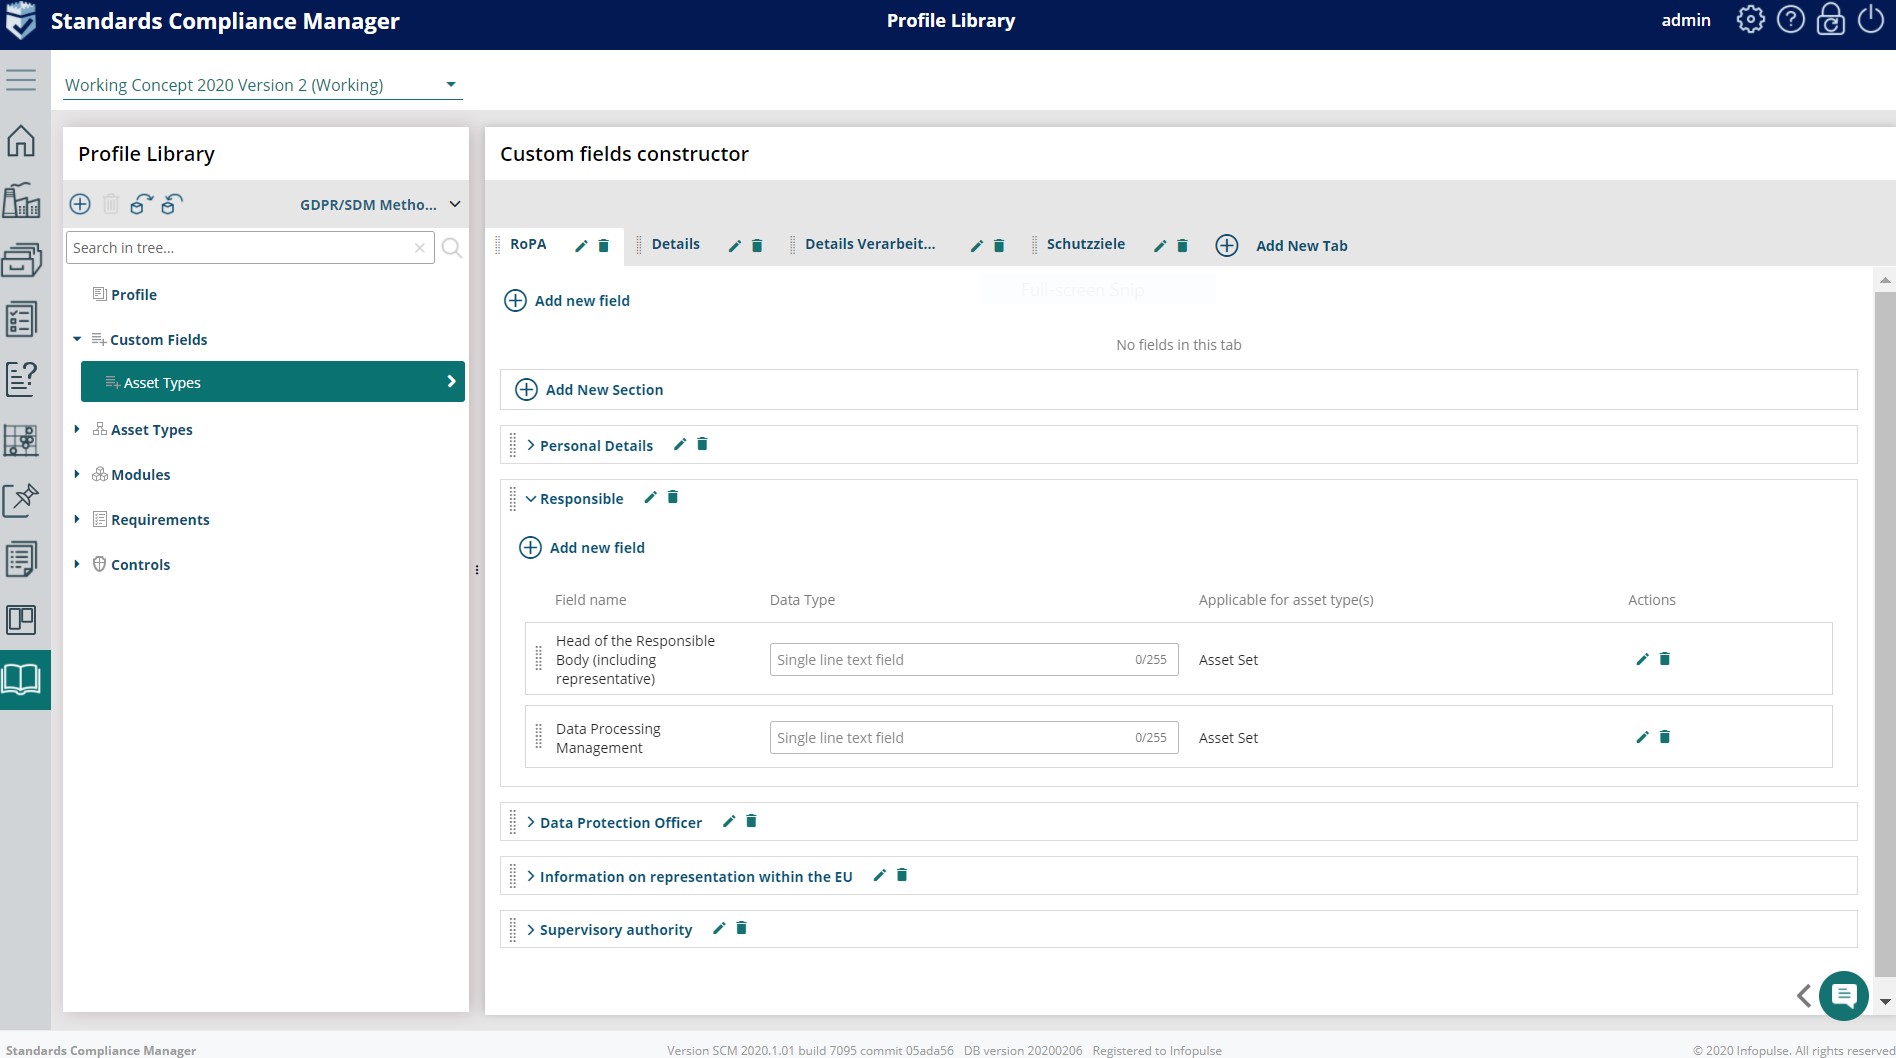This screenshot has height=1058, width=1896.
Task: Click Add New Tab
Action: click(1282, 245)
